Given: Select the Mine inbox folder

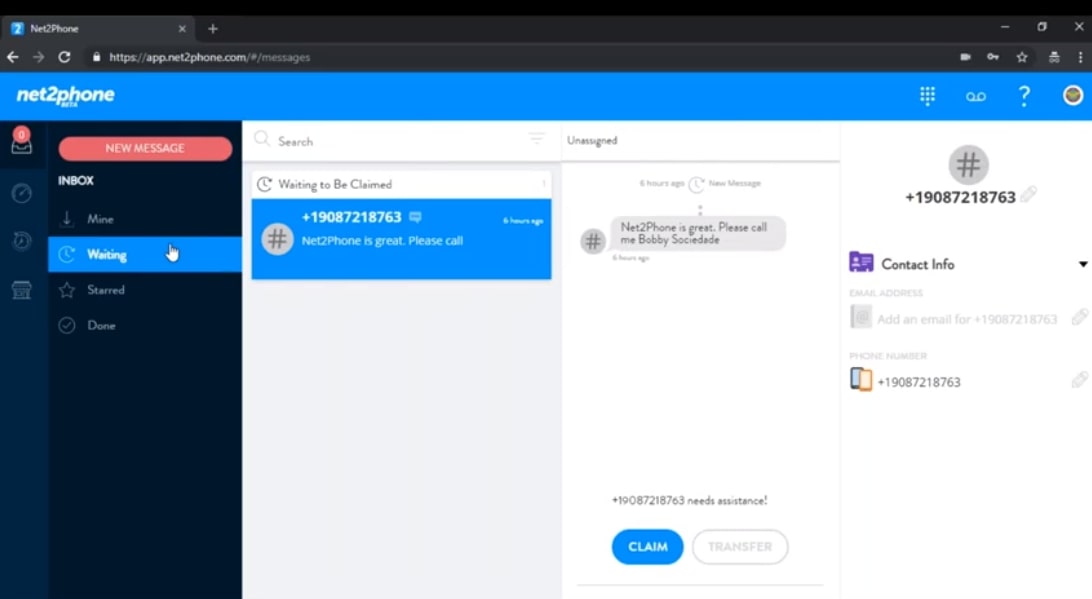Looking at the screenshot, I should 145,219.
